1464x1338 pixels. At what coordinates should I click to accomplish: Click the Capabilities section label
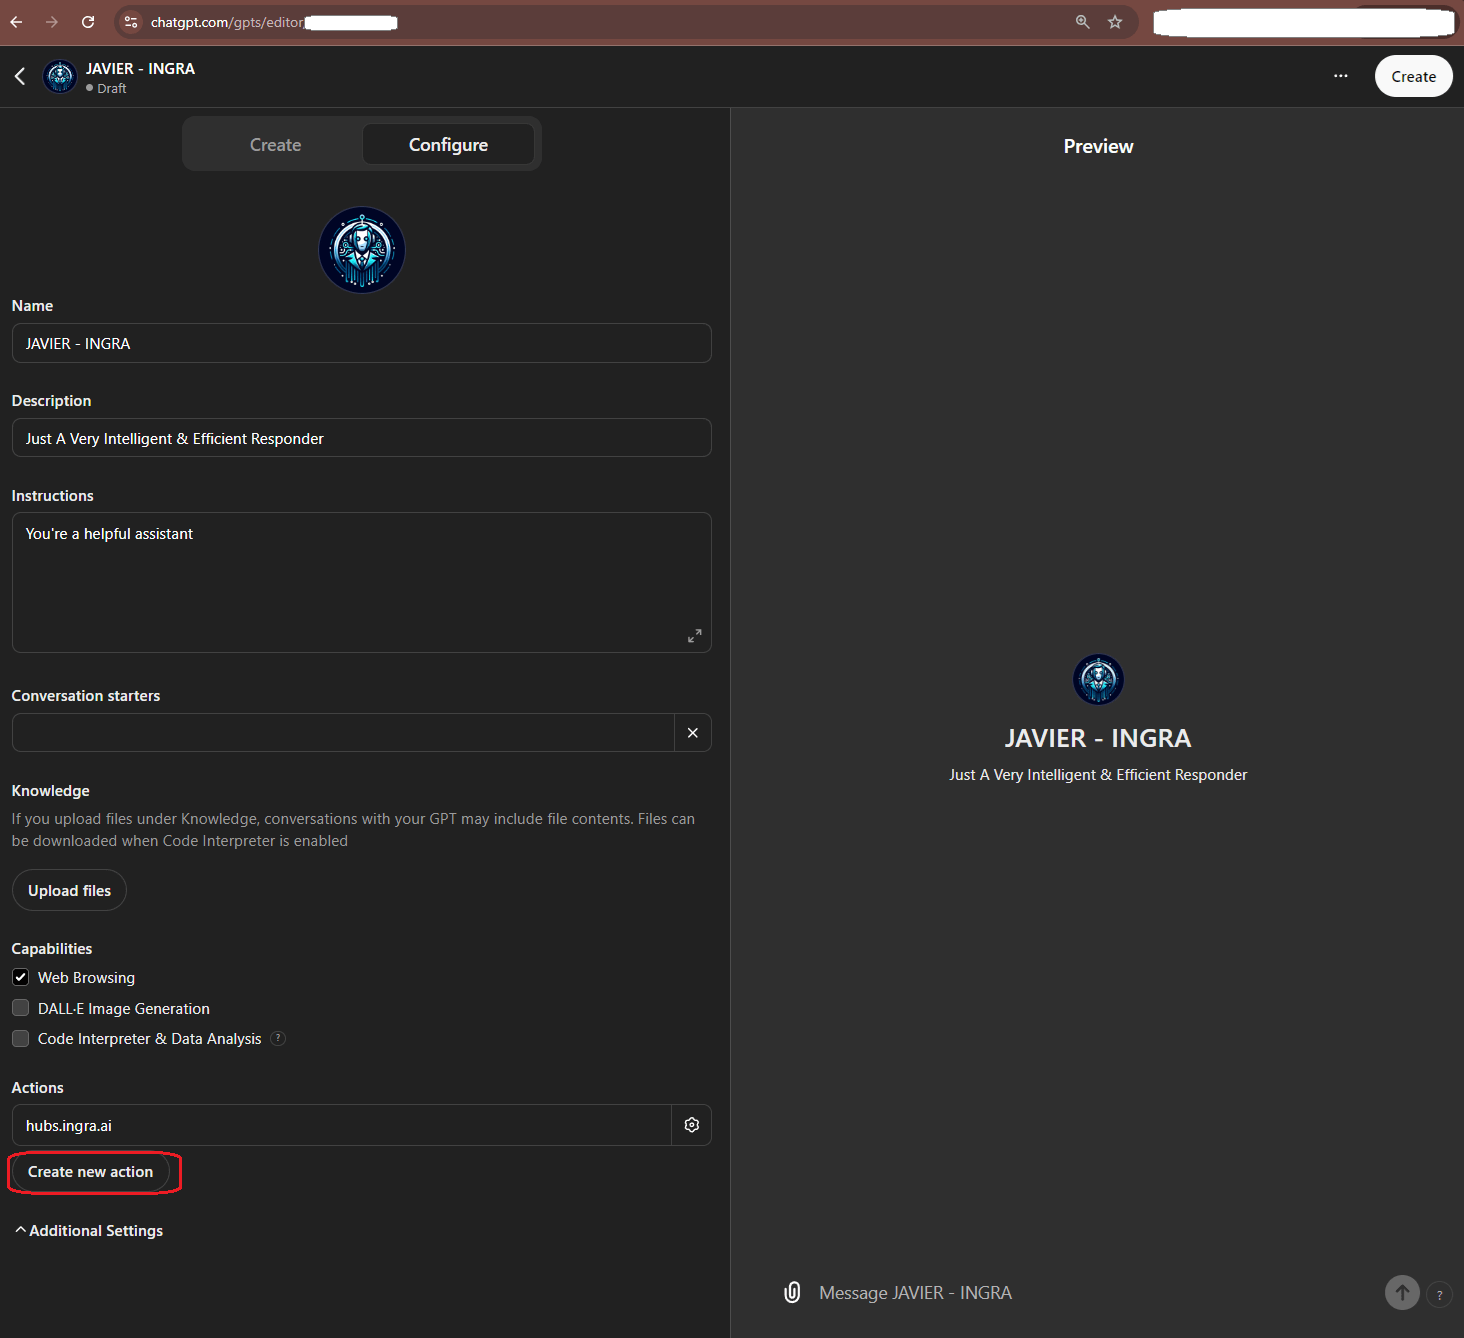(x=52, y=948)
